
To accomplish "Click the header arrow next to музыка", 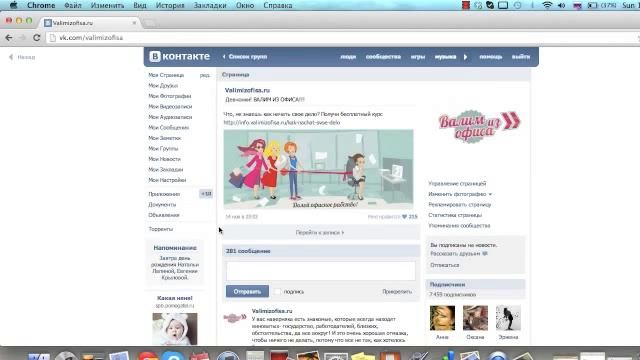I will click(465, 57).
